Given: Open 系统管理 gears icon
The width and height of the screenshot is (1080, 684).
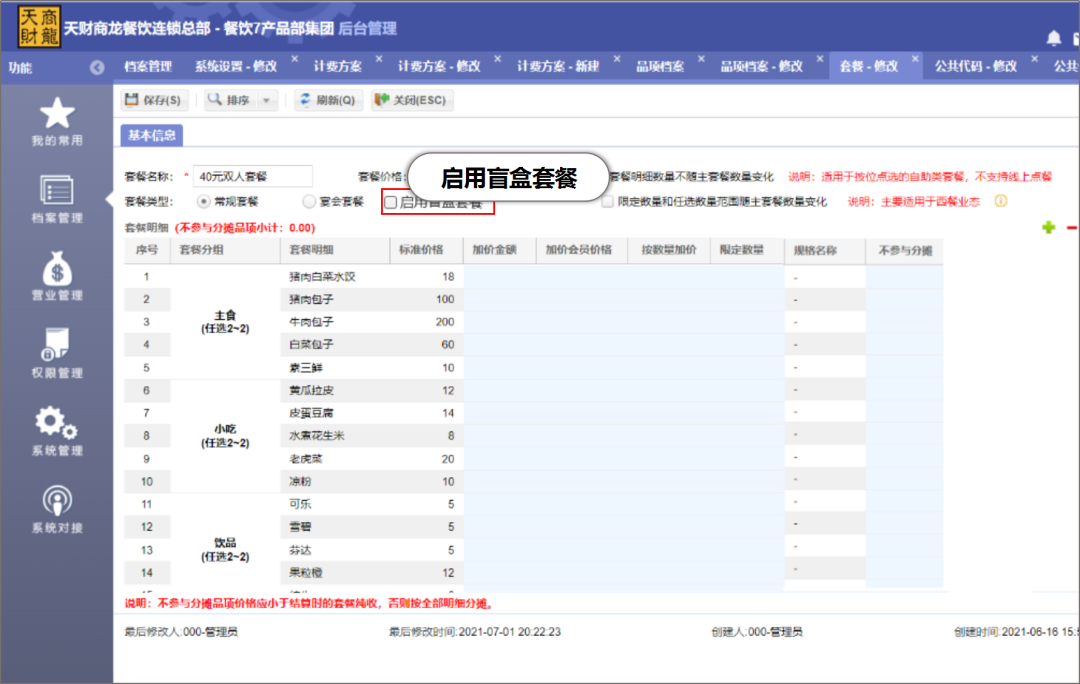Looking at the screenshot, I should click(x=56, y=422).
